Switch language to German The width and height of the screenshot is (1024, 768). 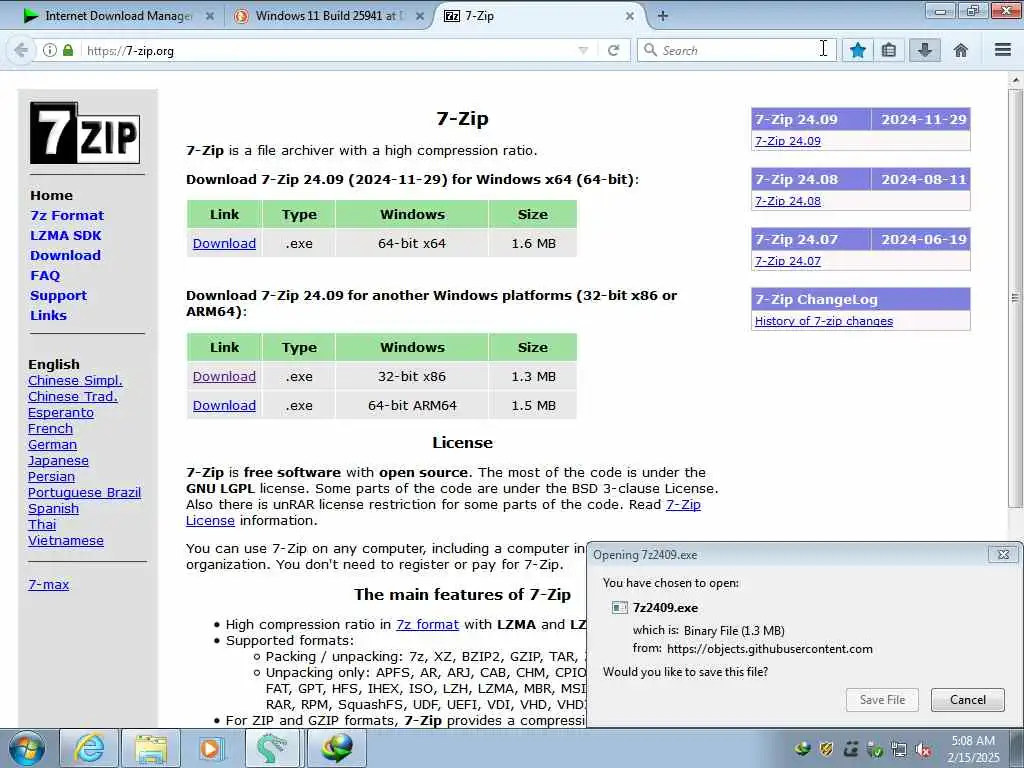[x=52, y=445]
